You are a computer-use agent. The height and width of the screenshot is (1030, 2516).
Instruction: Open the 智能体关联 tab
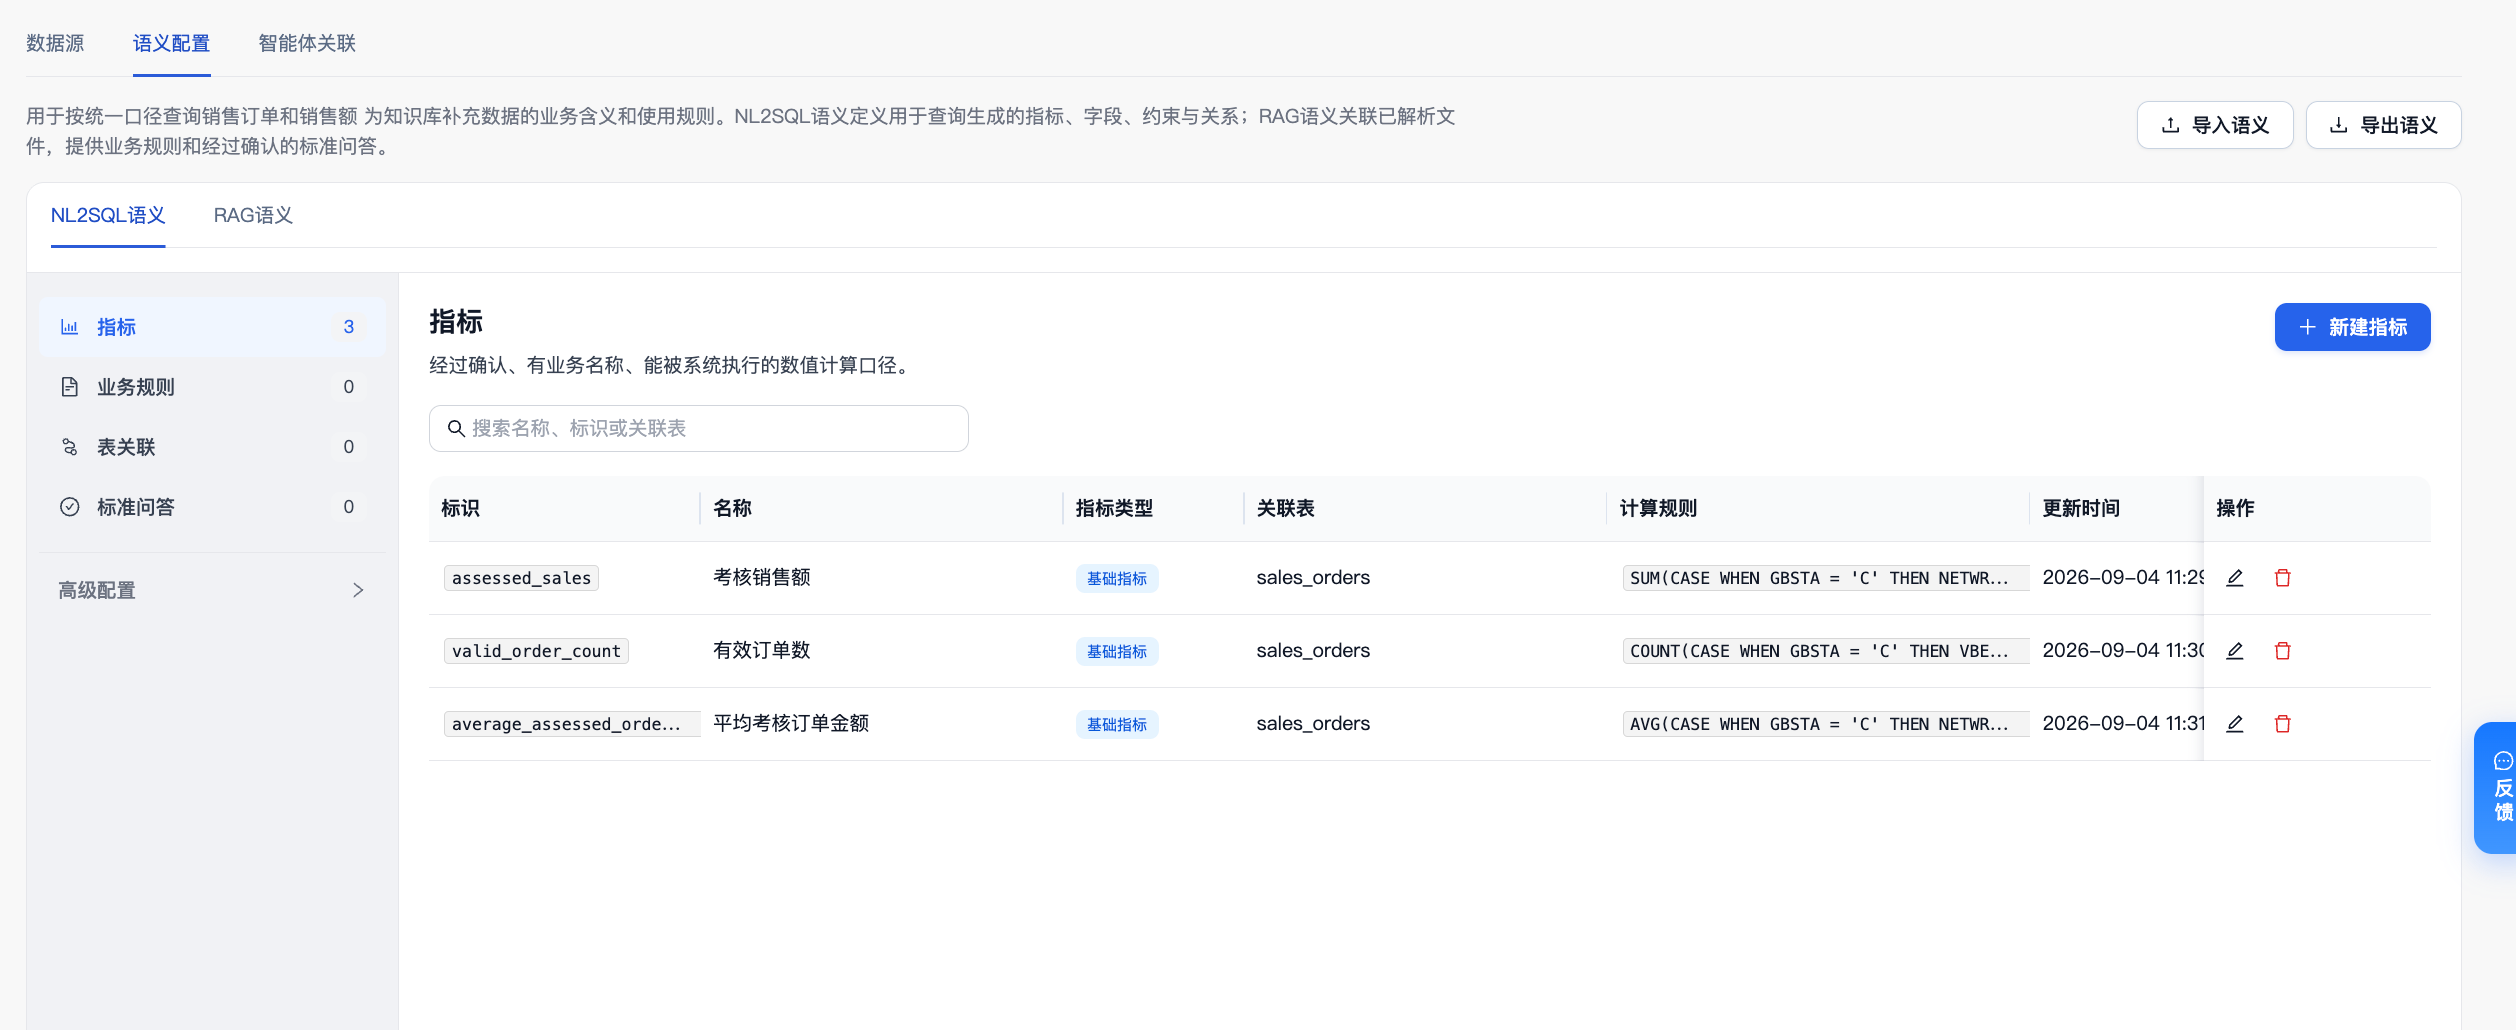(x=307, y=43)
